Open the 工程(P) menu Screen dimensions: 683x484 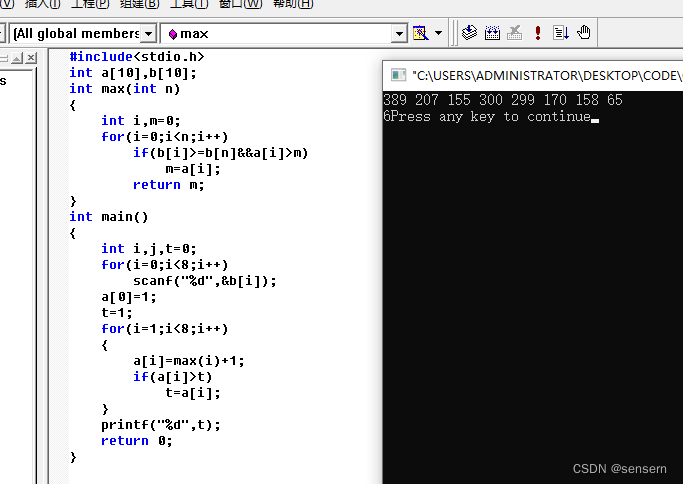point(90,4)
